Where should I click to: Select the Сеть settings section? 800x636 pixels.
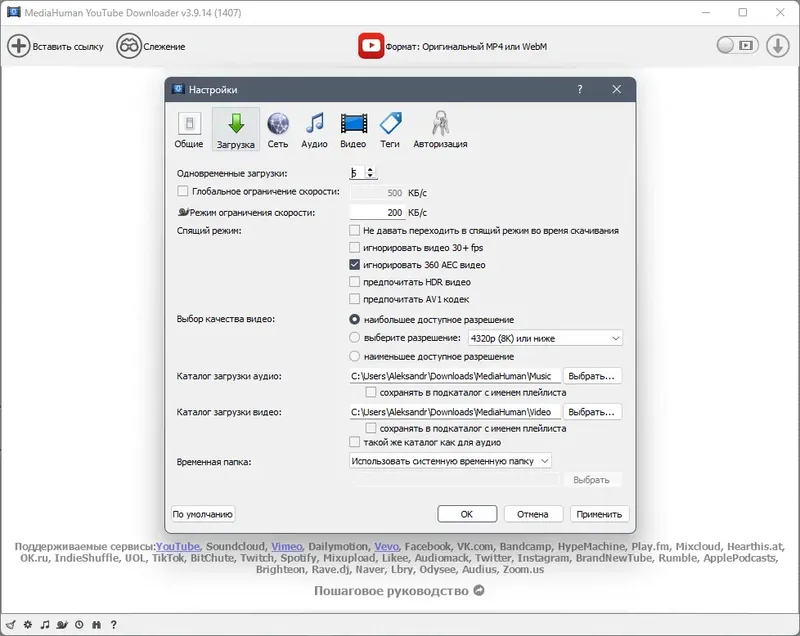point(276,127)
